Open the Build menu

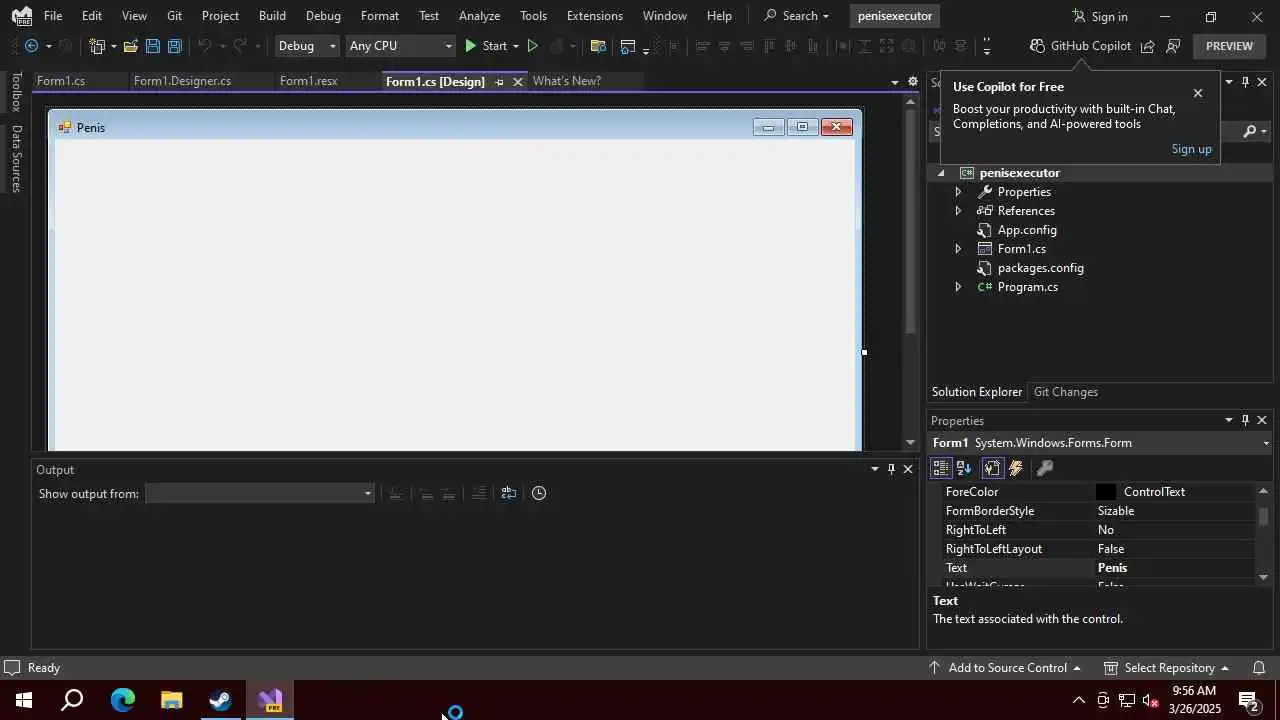(x=272, y=16)
